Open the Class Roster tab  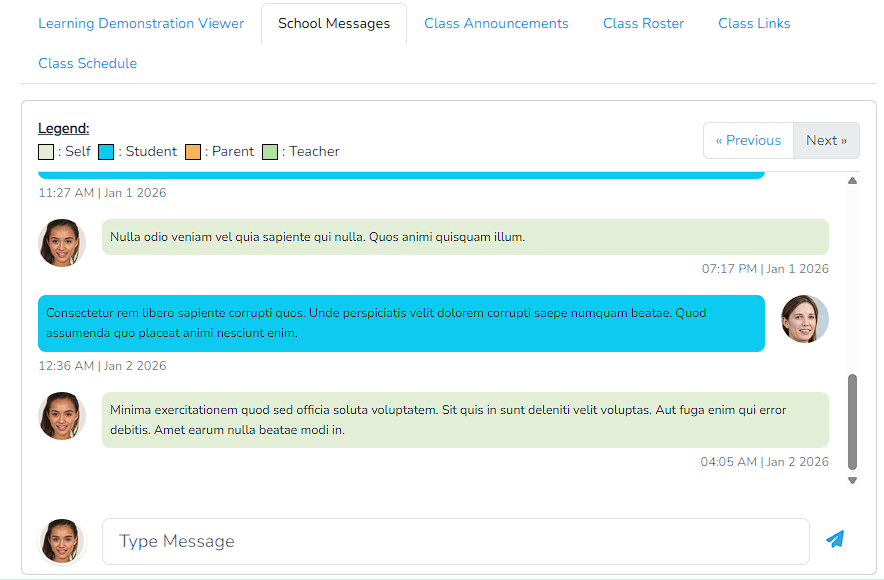(643, 23)
